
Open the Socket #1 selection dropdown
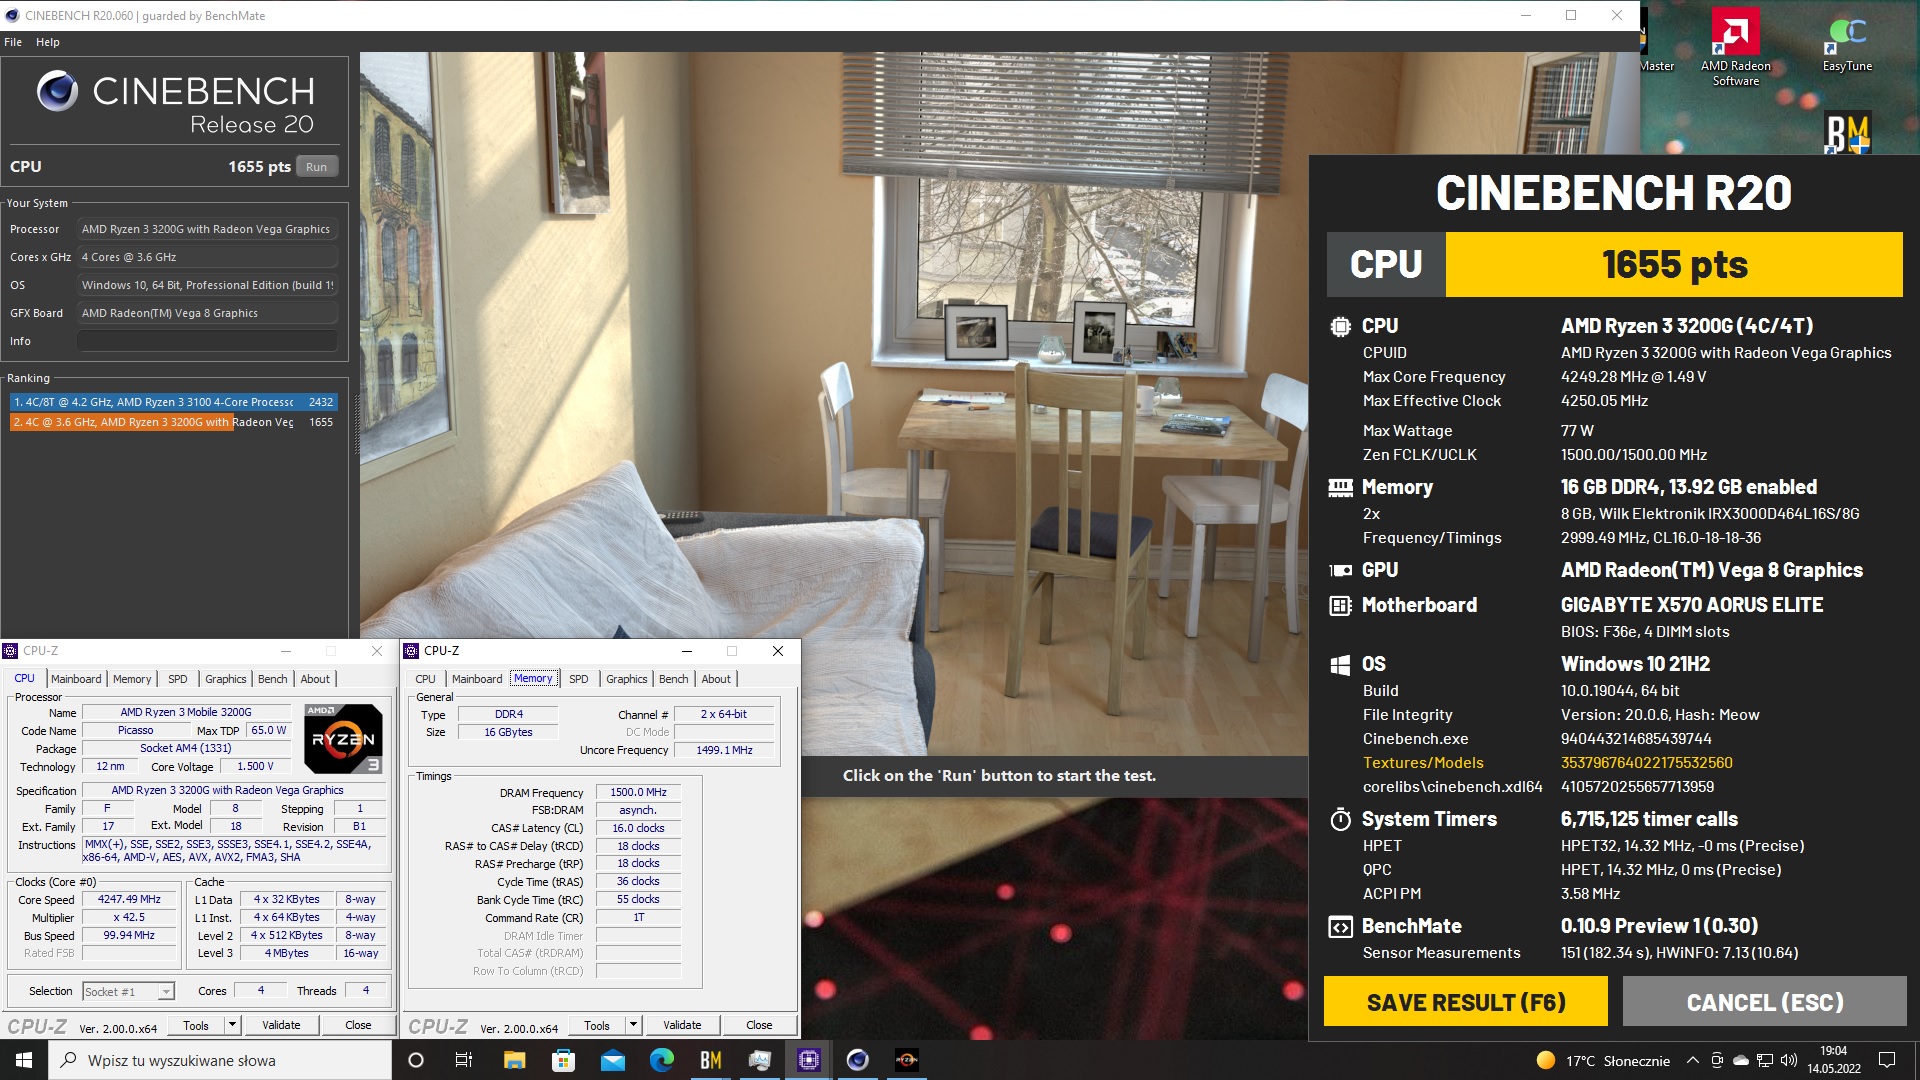(x=129, y=992)
